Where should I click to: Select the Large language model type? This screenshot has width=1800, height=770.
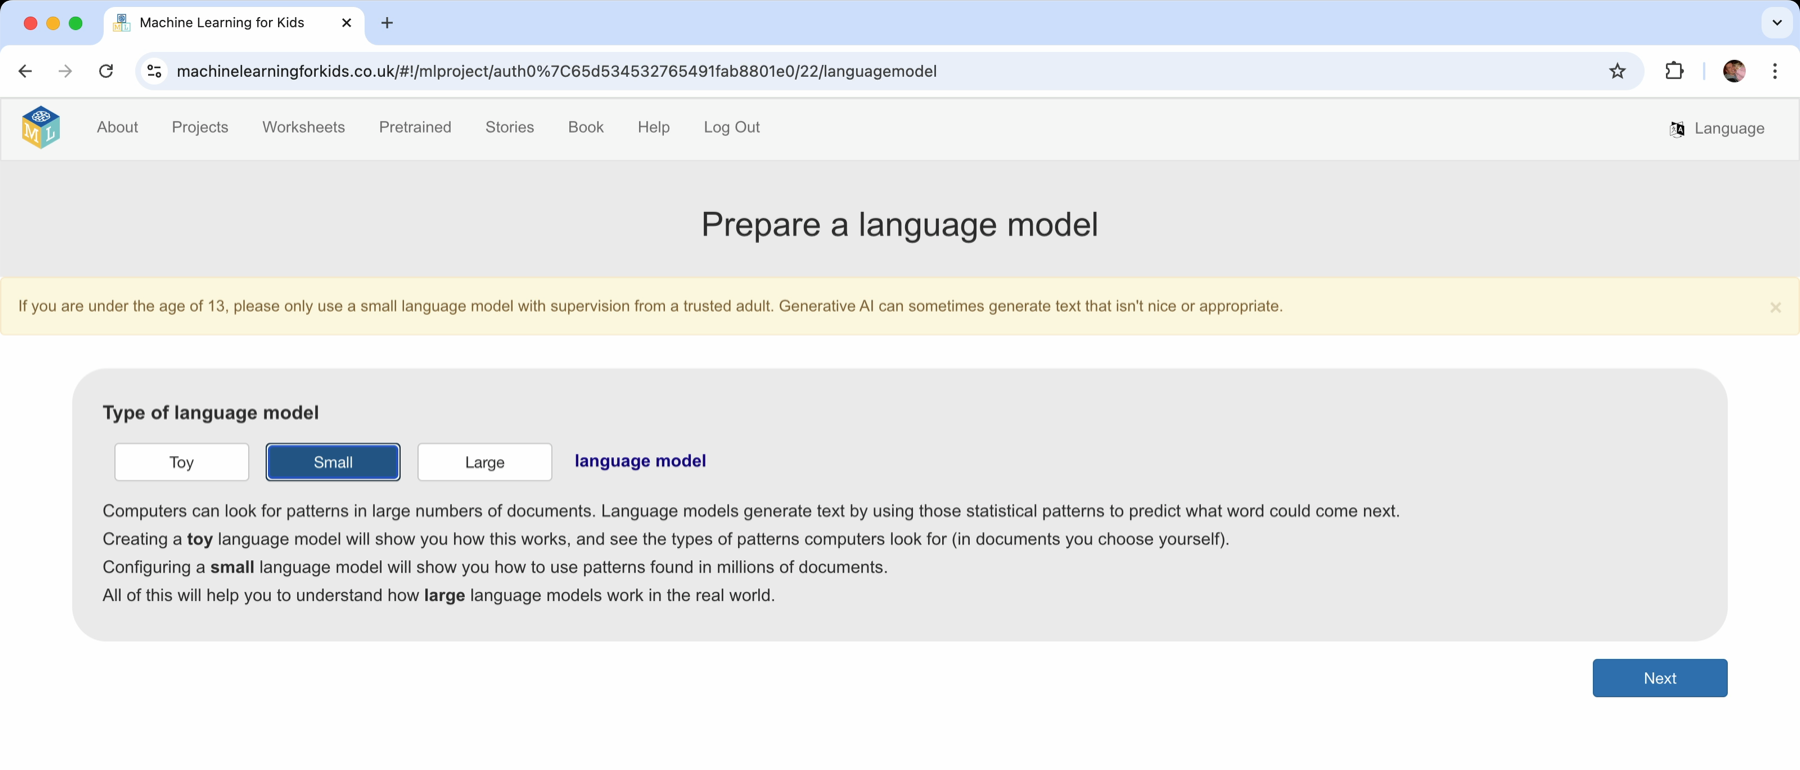point(484,462)
